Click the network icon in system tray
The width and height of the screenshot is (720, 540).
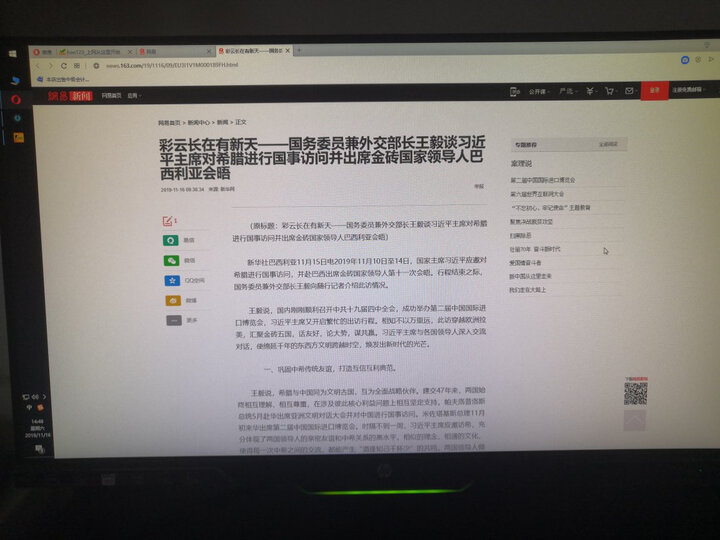pos(26,397)
